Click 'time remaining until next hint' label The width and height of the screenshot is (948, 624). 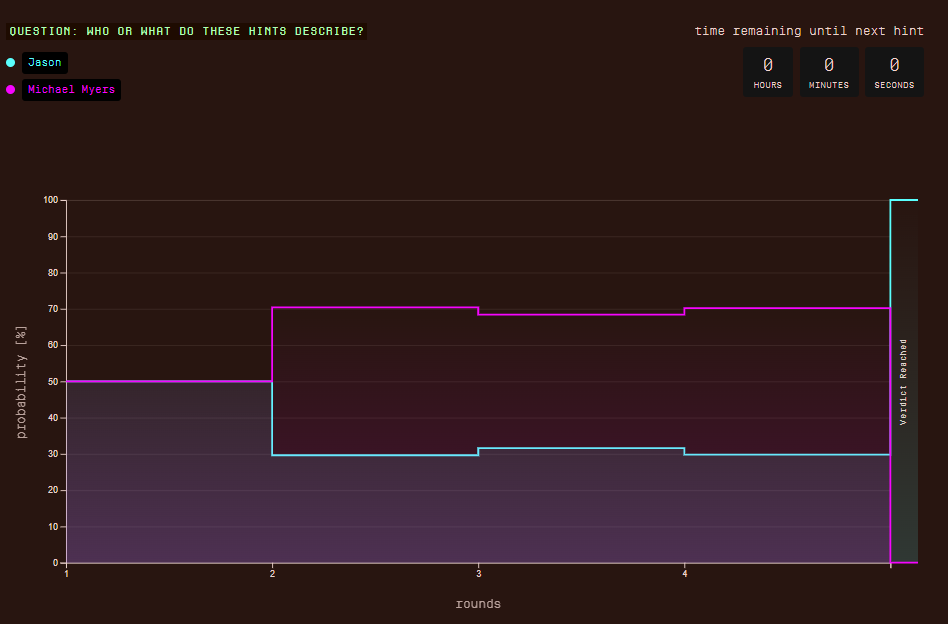[809, 31]
